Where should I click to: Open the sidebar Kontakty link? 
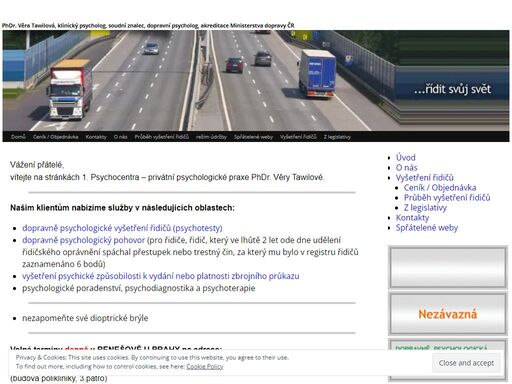[412, 217]
